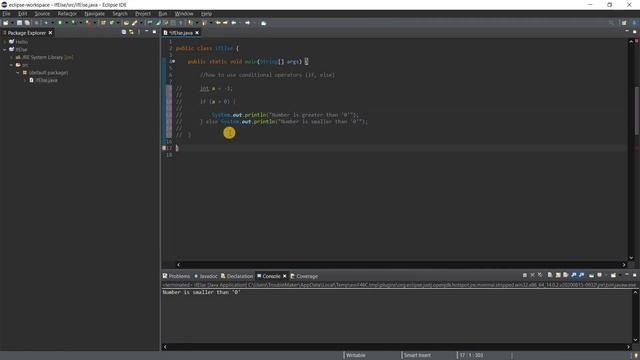The width and height of the screenshot is (640, 360).
Task: Switch to the Problems tab
Action: [x=176, y=276]
